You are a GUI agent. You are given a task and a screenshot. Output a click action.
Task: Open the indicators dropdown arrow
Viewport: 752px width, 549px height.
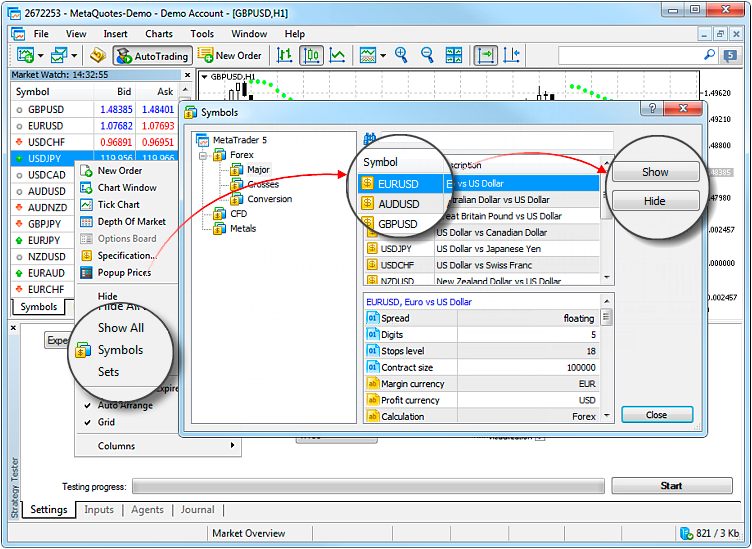(x=383, y=56)
